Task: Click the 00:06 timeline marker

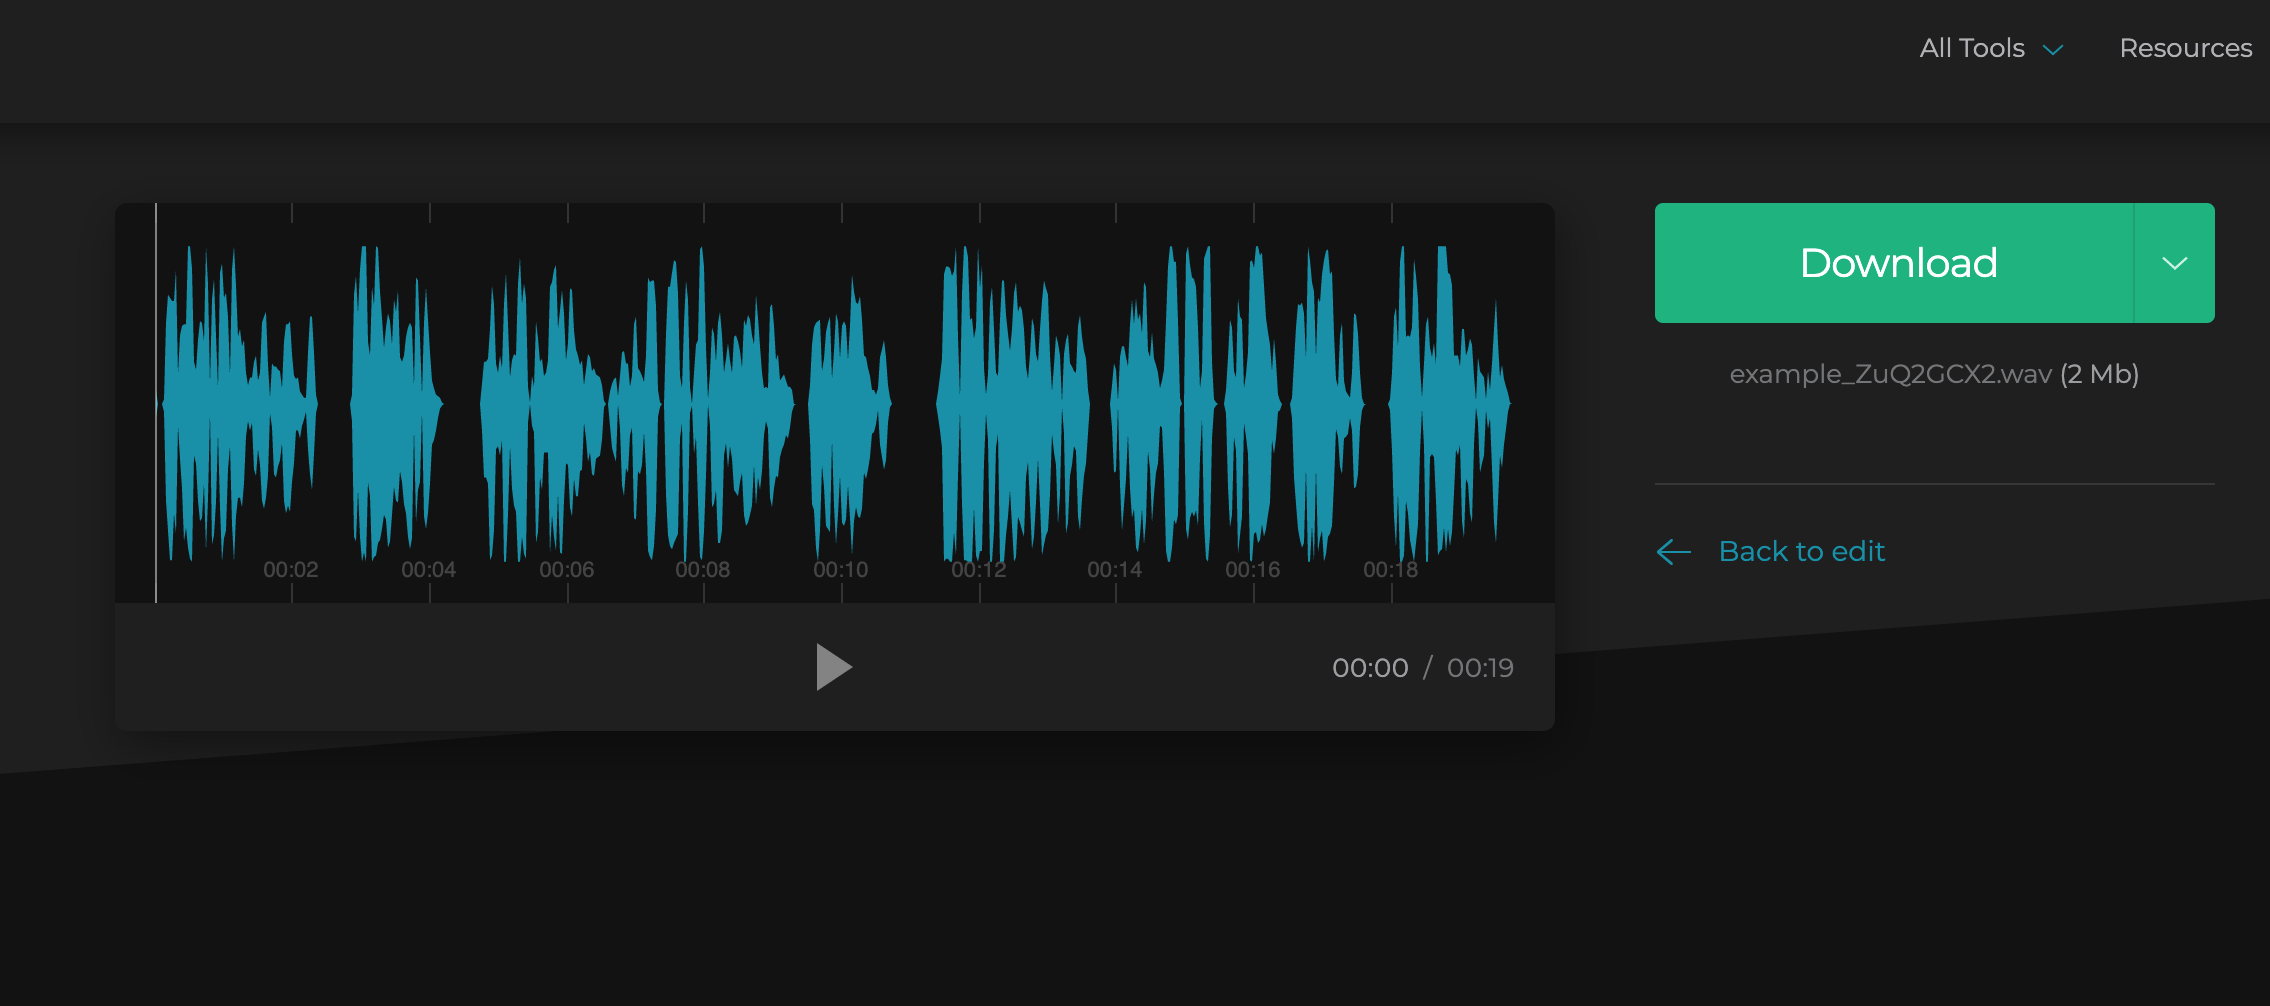Action: point(567,569)
